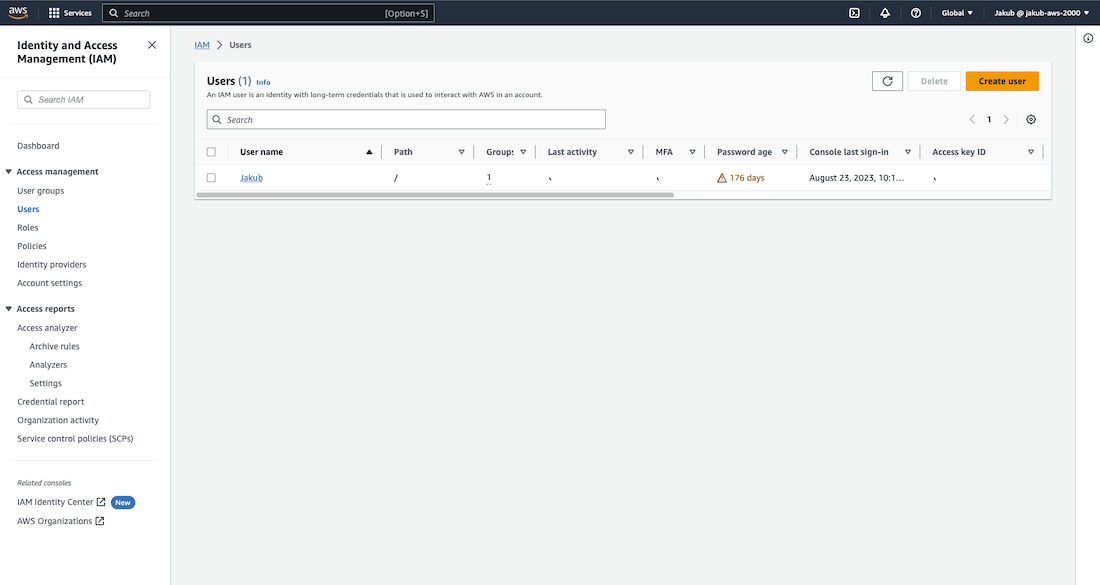Check the box for user Jakub
Viewport: 1100px width, 585px height.
(x=211, y=178)
